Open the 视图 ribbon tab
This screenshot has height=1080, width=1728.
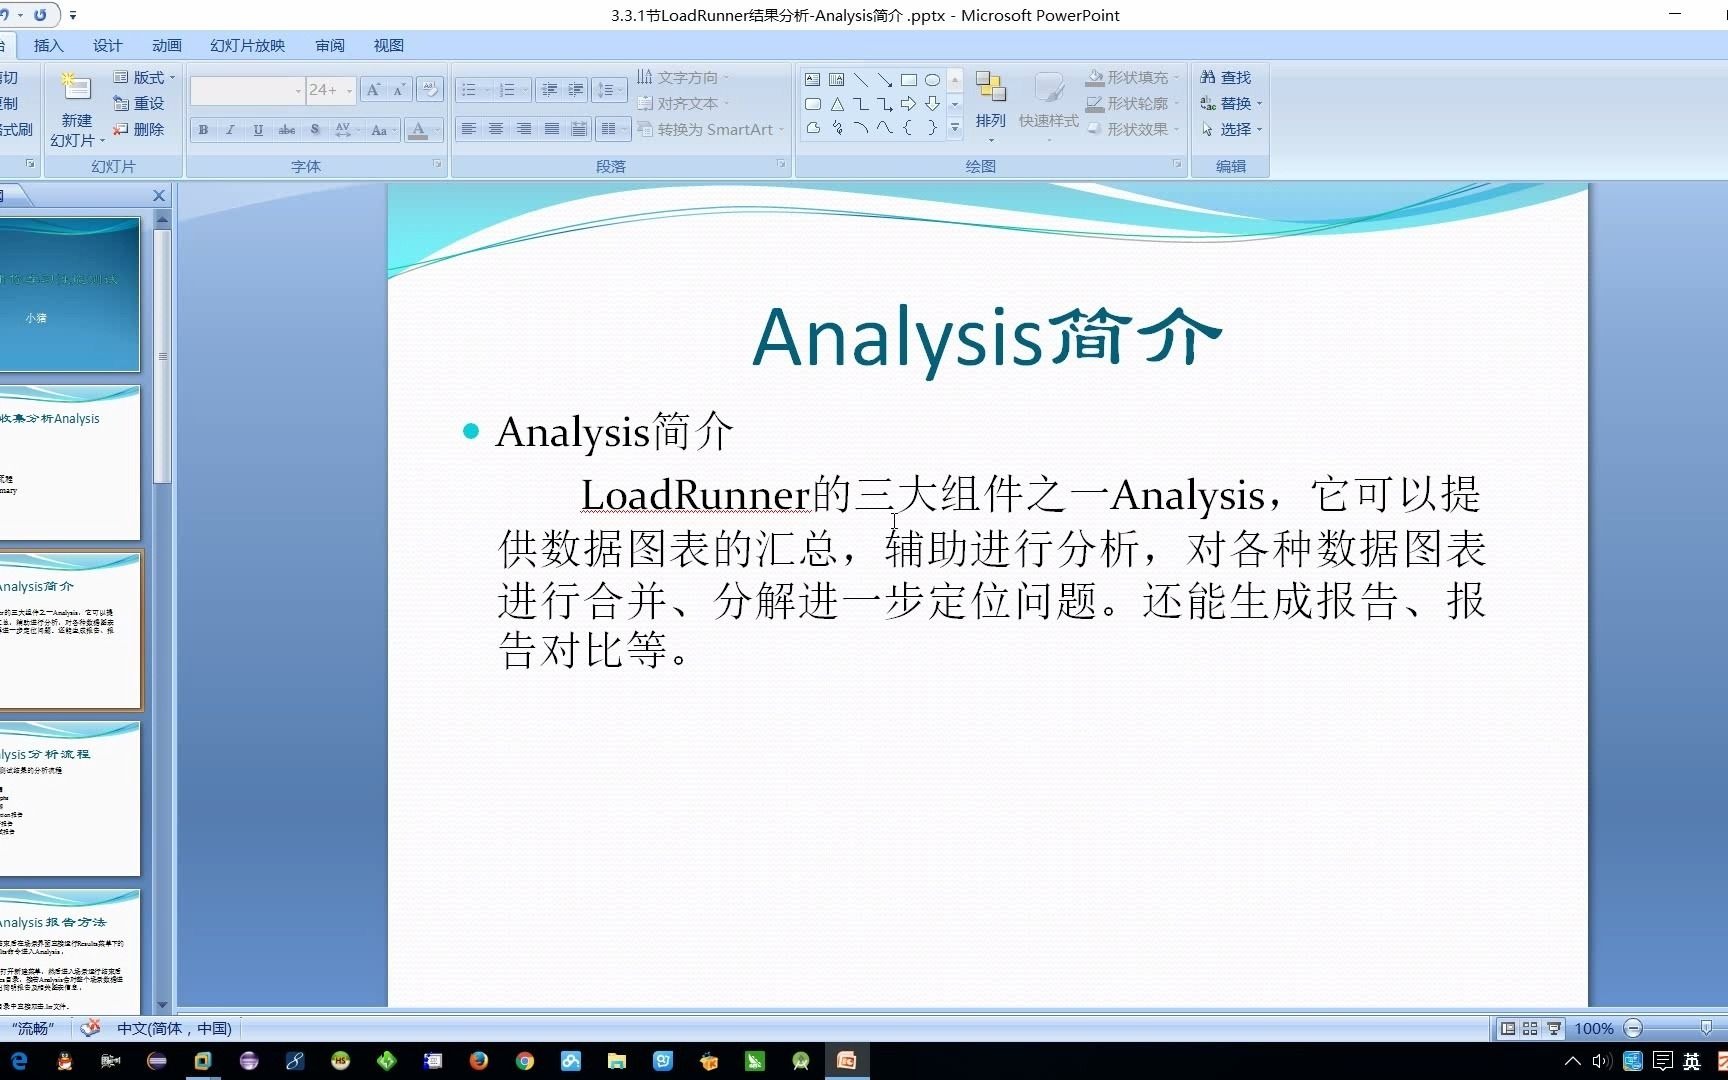(389, 45)
